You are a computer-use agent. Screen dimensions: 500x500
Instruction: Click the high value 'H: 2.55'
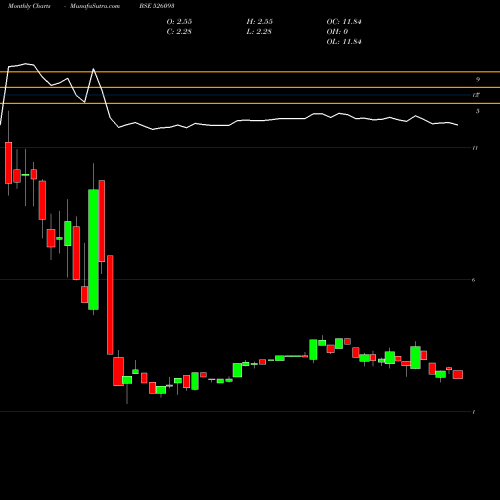click(259, 21)
